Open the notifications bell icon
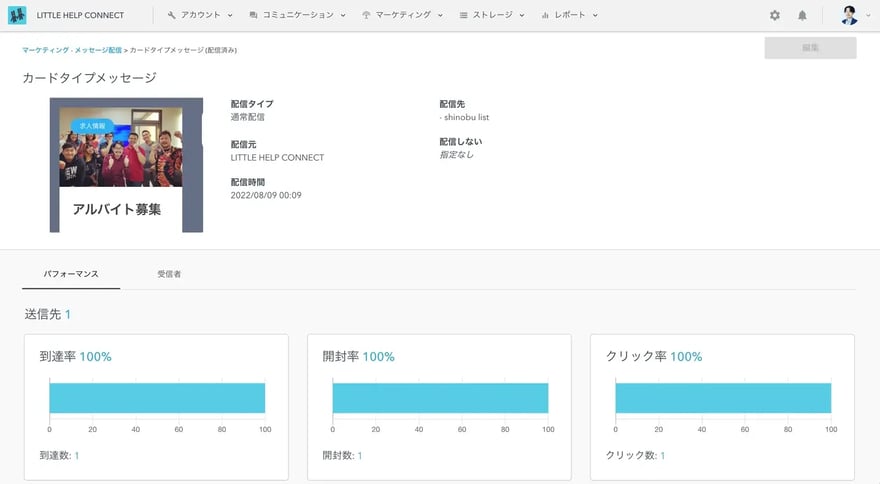The image size is (880, 484). click(x=802, y=16)
